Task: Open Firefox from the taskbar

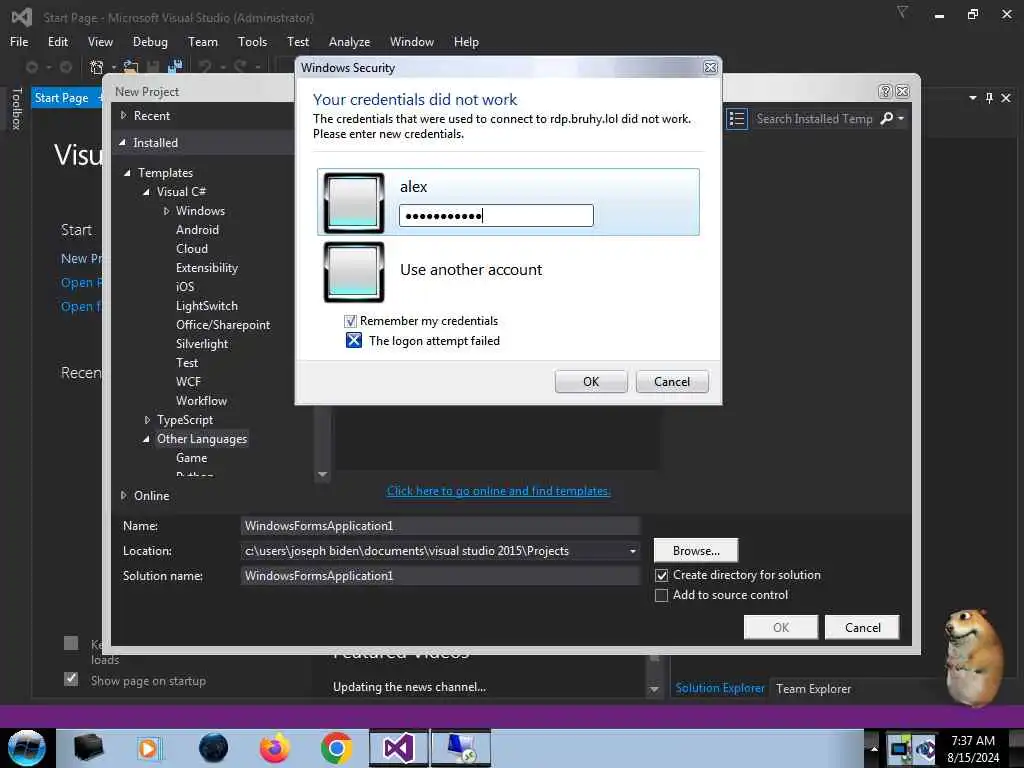Action: point(274,748)
